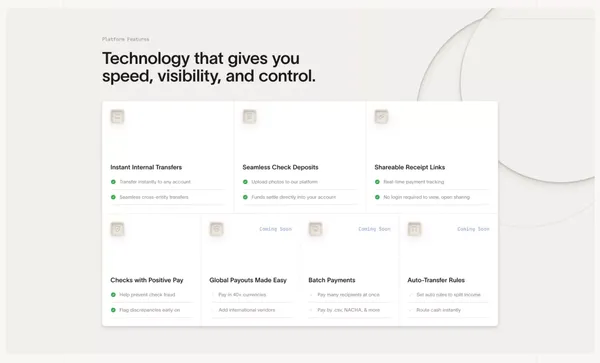The image size is (600, 363).
Task: Click the Shareable Receipt Links card icon
Action: point(382,116)
